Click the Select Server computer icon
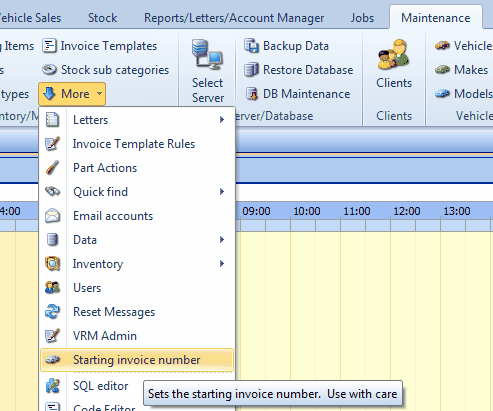Viewport: 493px width, 411px height. click(207, 54)
